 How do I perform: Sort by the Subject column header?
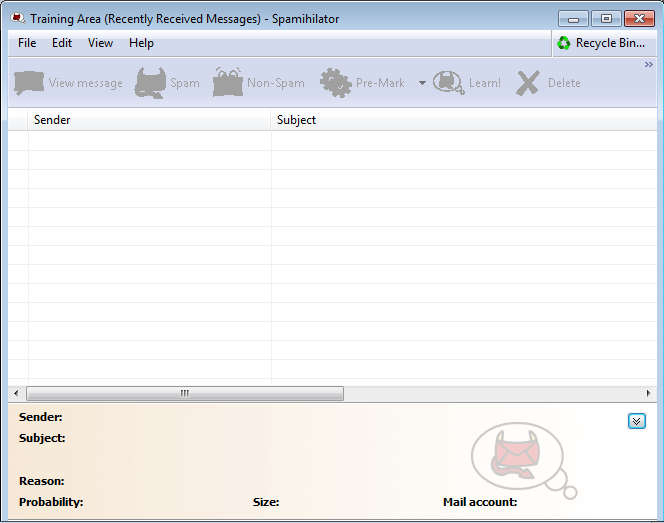click(x=464, y=120)
